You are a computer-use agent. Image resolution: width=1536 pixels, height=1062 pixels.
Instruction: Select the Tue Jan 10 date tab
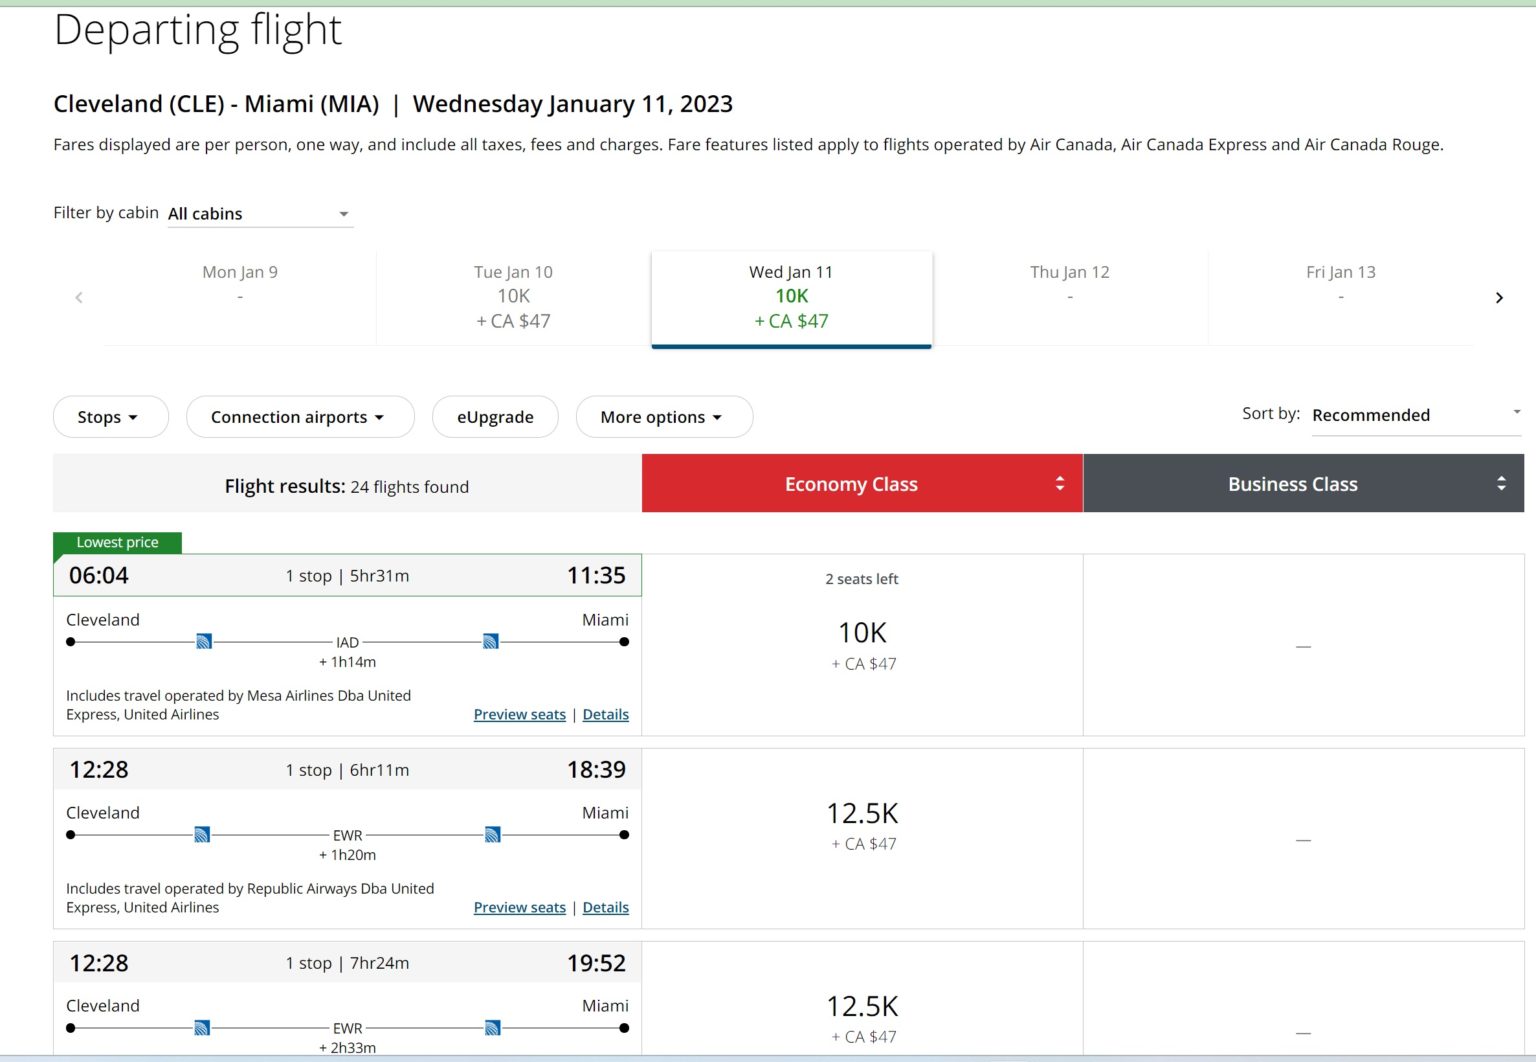coord(513,296)
